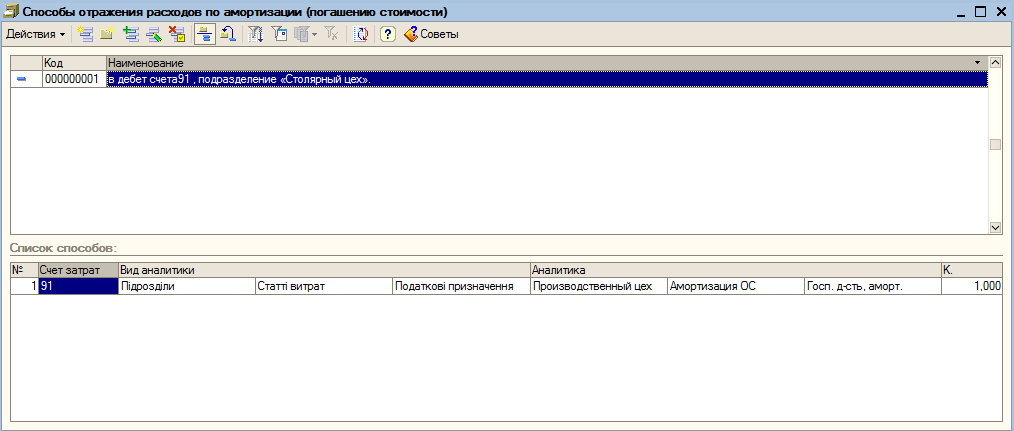Viewport: 1014px width, 431px height.
Task: Click the Вид аналитики column header
Action: 324,269
